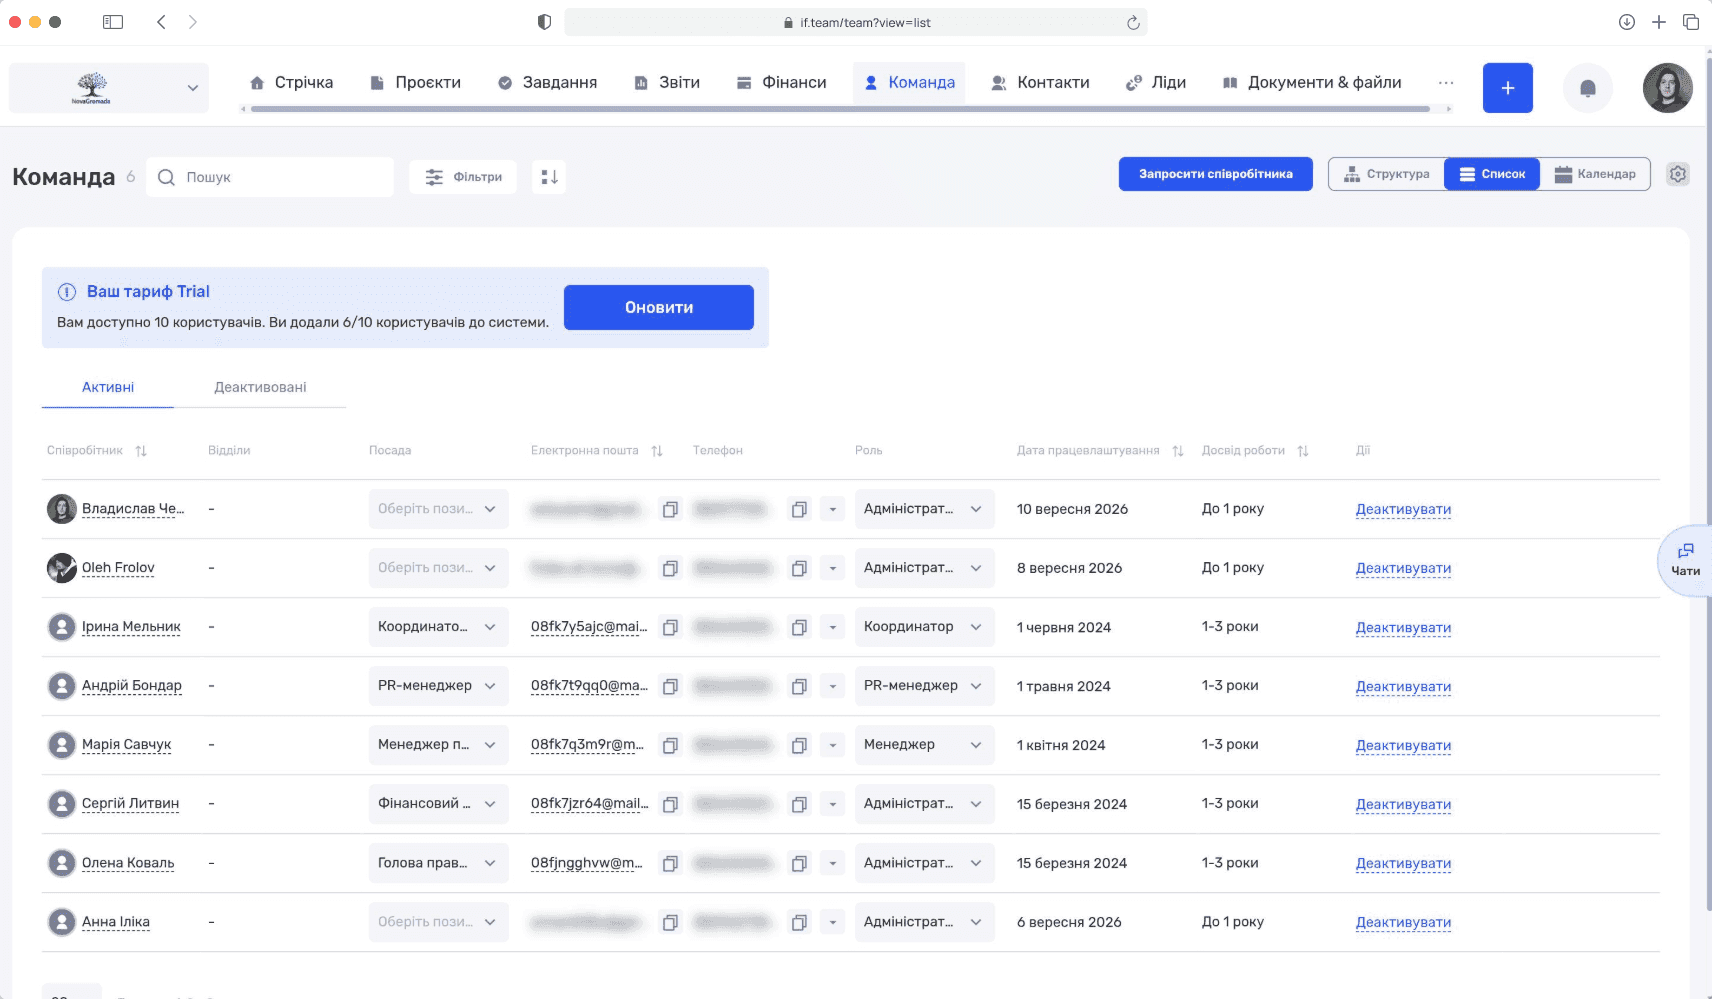Click the blue plus create button
This screenshot has height=999, width=1712.
click(1507, 88)
